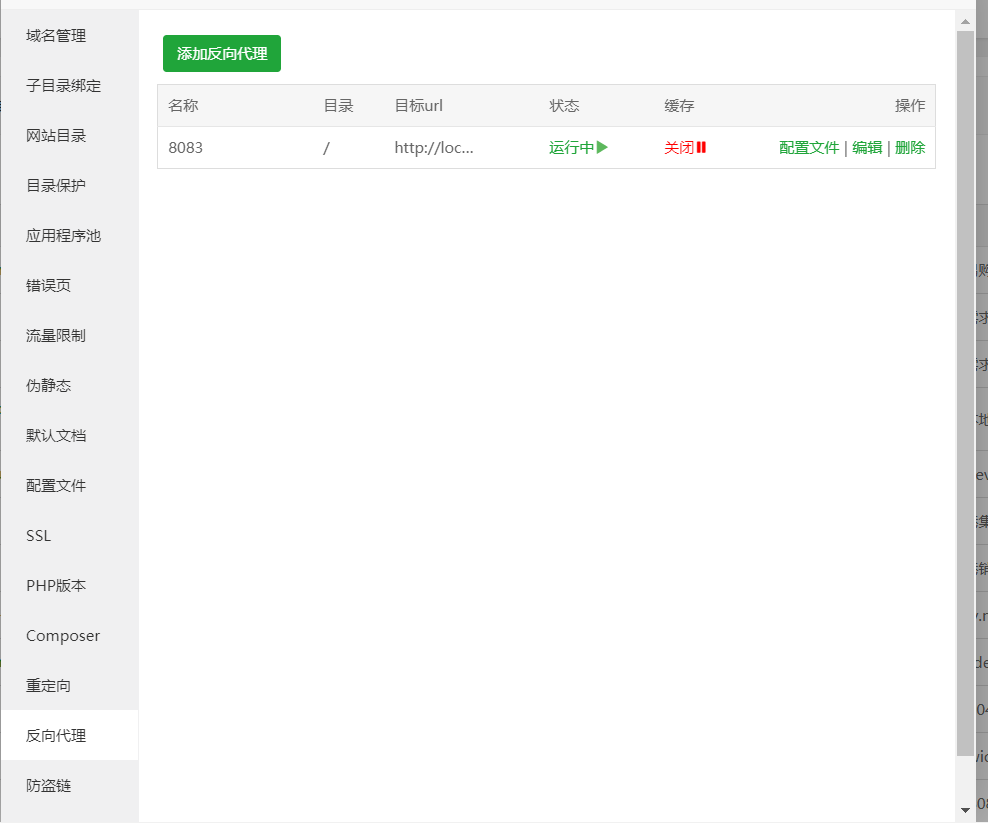The width and height of the screenshot is (988, 823).
Task: Click the scrollbar down arrow
Action: (965, 810)
